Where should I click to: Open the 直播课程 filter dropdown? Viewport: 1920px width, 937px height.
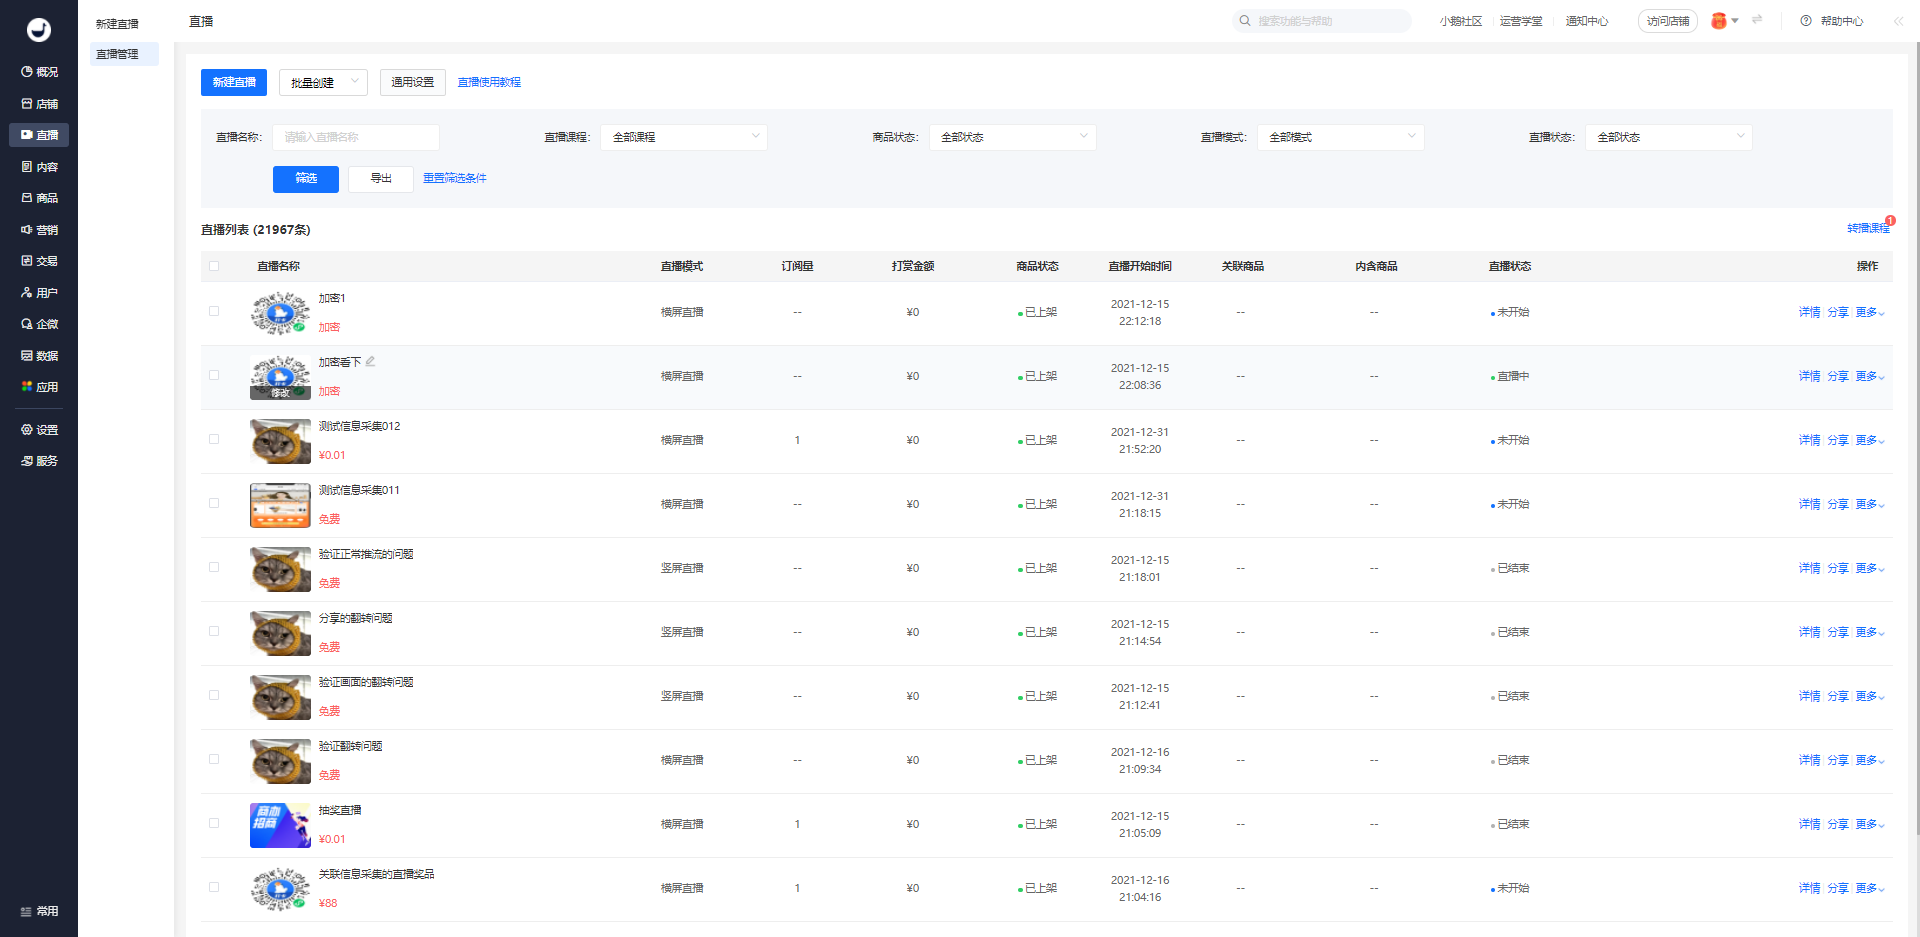coord(684,137)
